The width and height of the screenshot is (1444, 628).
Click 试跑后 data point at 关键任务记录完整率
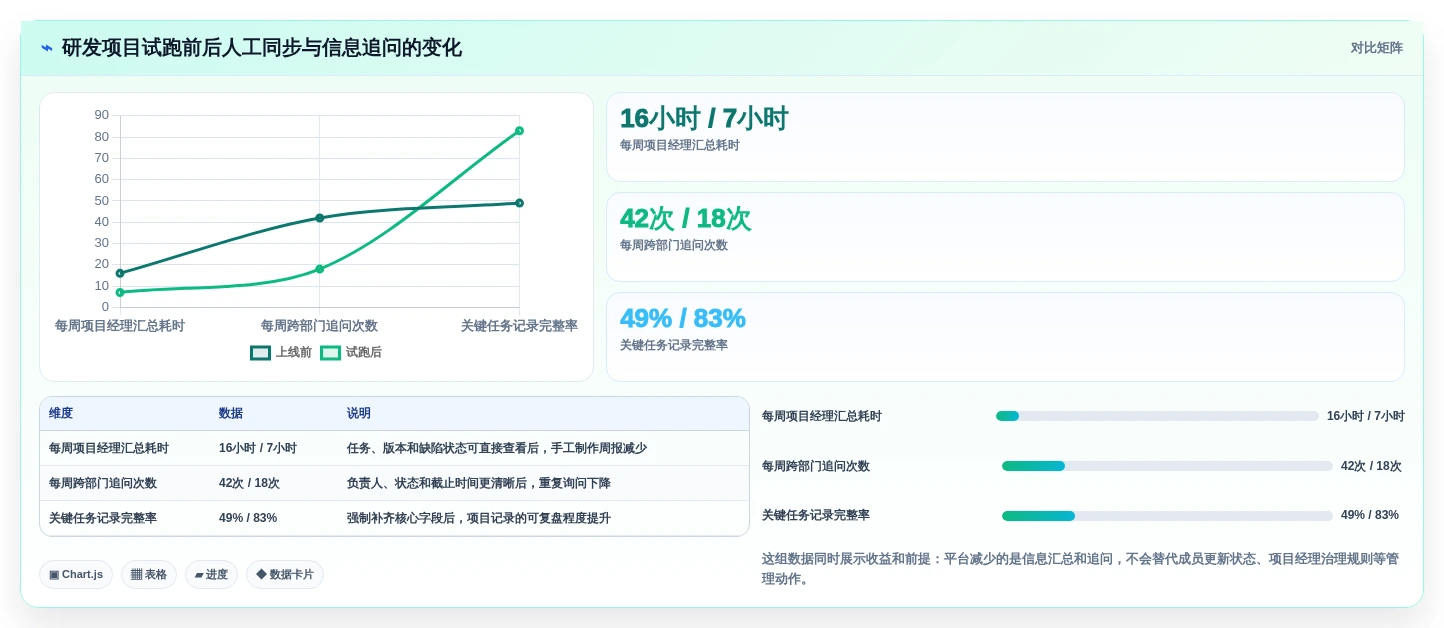click(519, 131)
